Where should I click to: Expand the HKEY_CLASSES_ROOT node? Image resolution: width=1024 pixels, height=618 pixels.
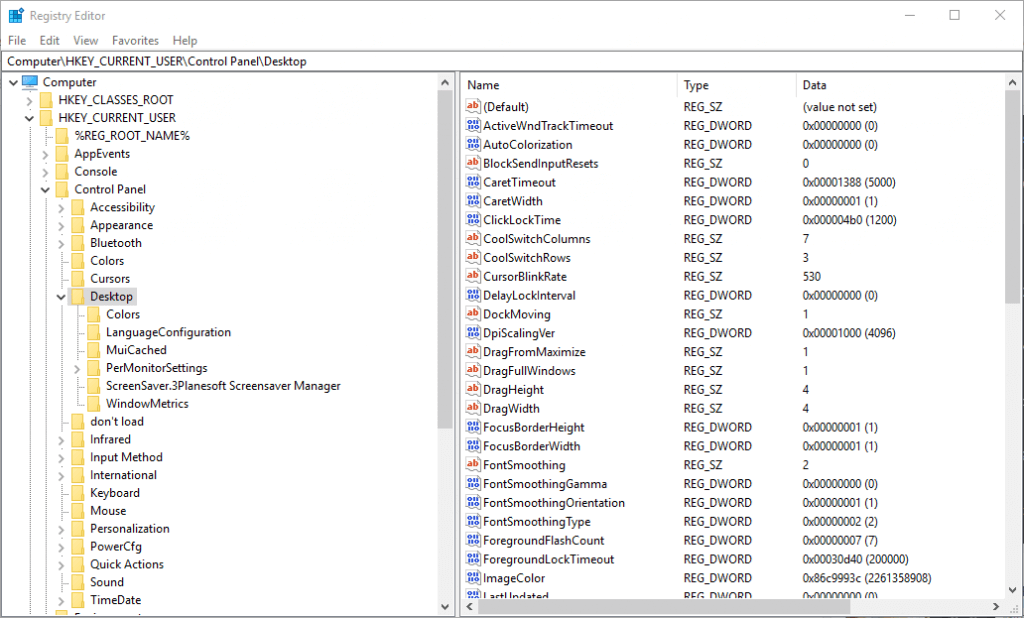(x=31, y=99)
